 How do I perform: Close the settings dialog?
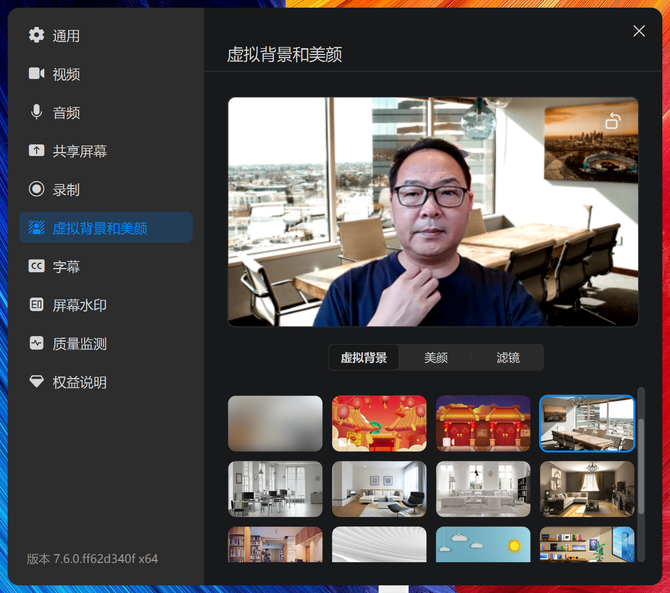tap(639, 31)
